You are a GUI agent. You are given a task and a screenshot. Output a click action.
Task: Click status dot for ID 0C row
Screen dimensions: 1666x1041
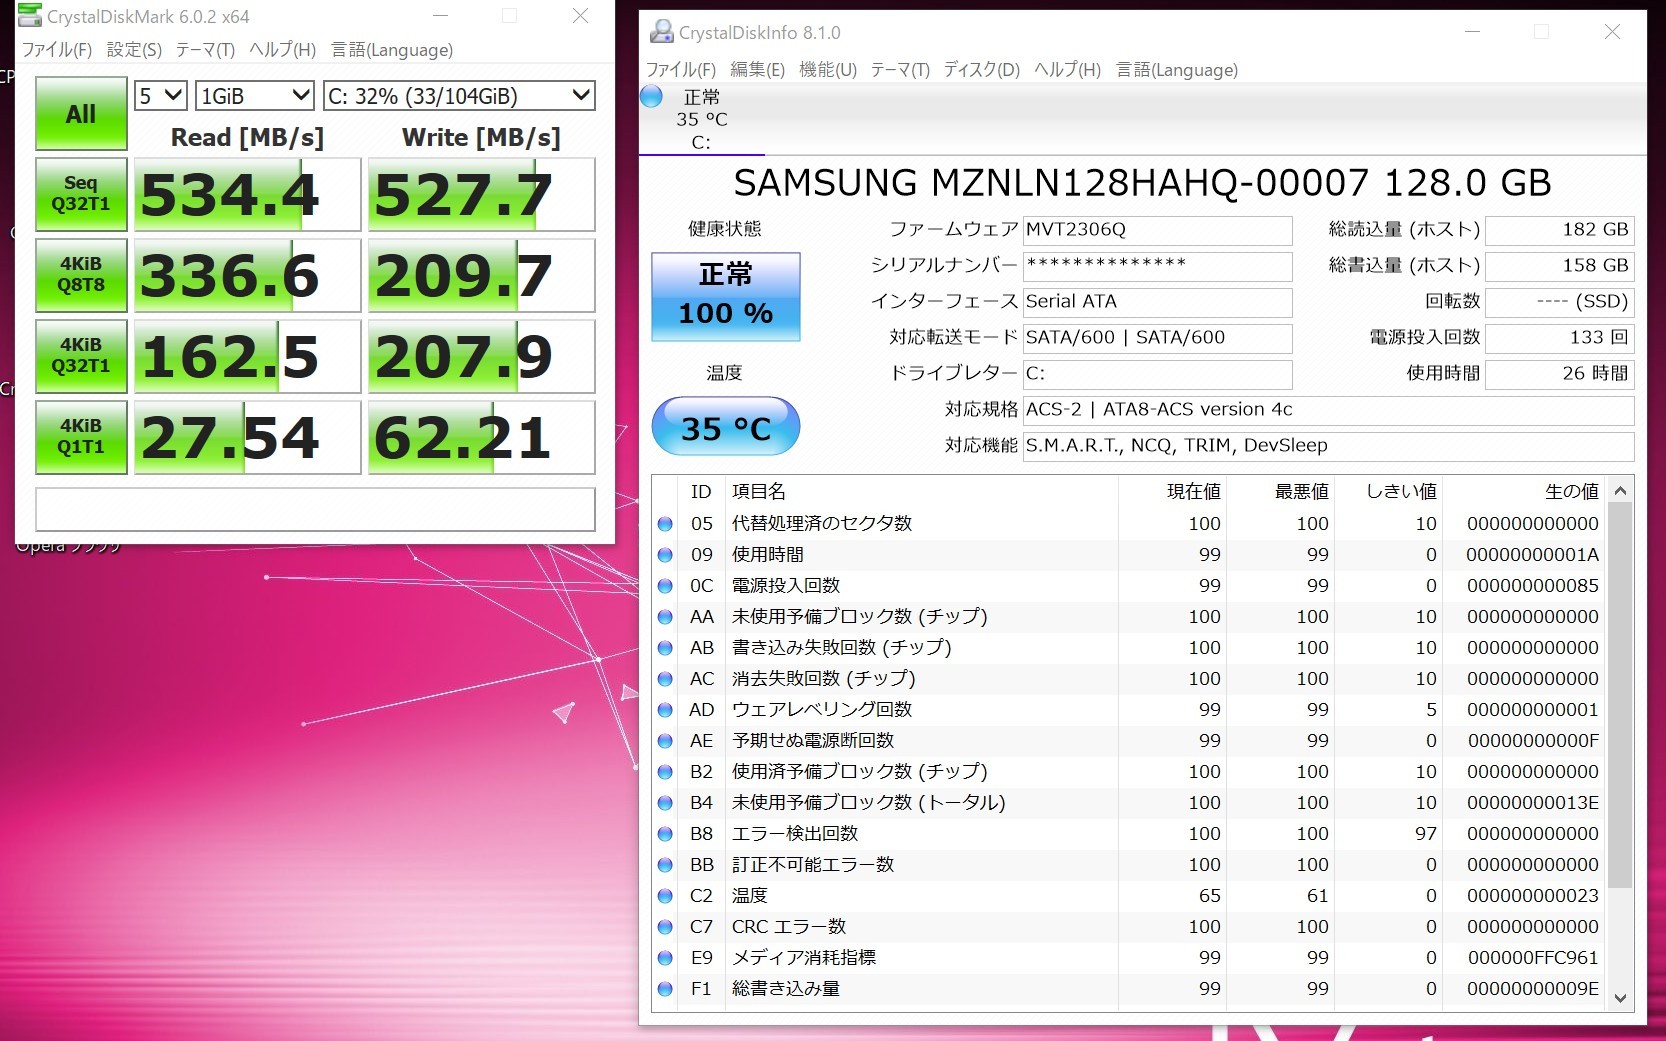coord(665,585)
